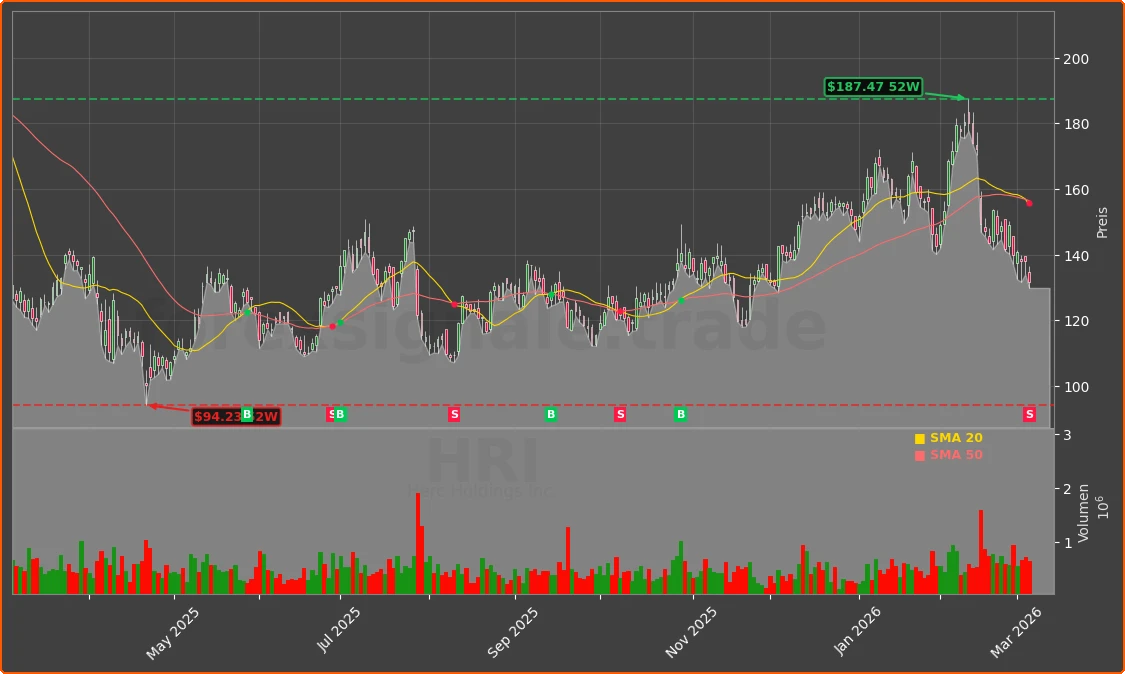The image size is (1125, 674).
Task: Click the green B buy marker below mid-September
Action: [549, 415]
